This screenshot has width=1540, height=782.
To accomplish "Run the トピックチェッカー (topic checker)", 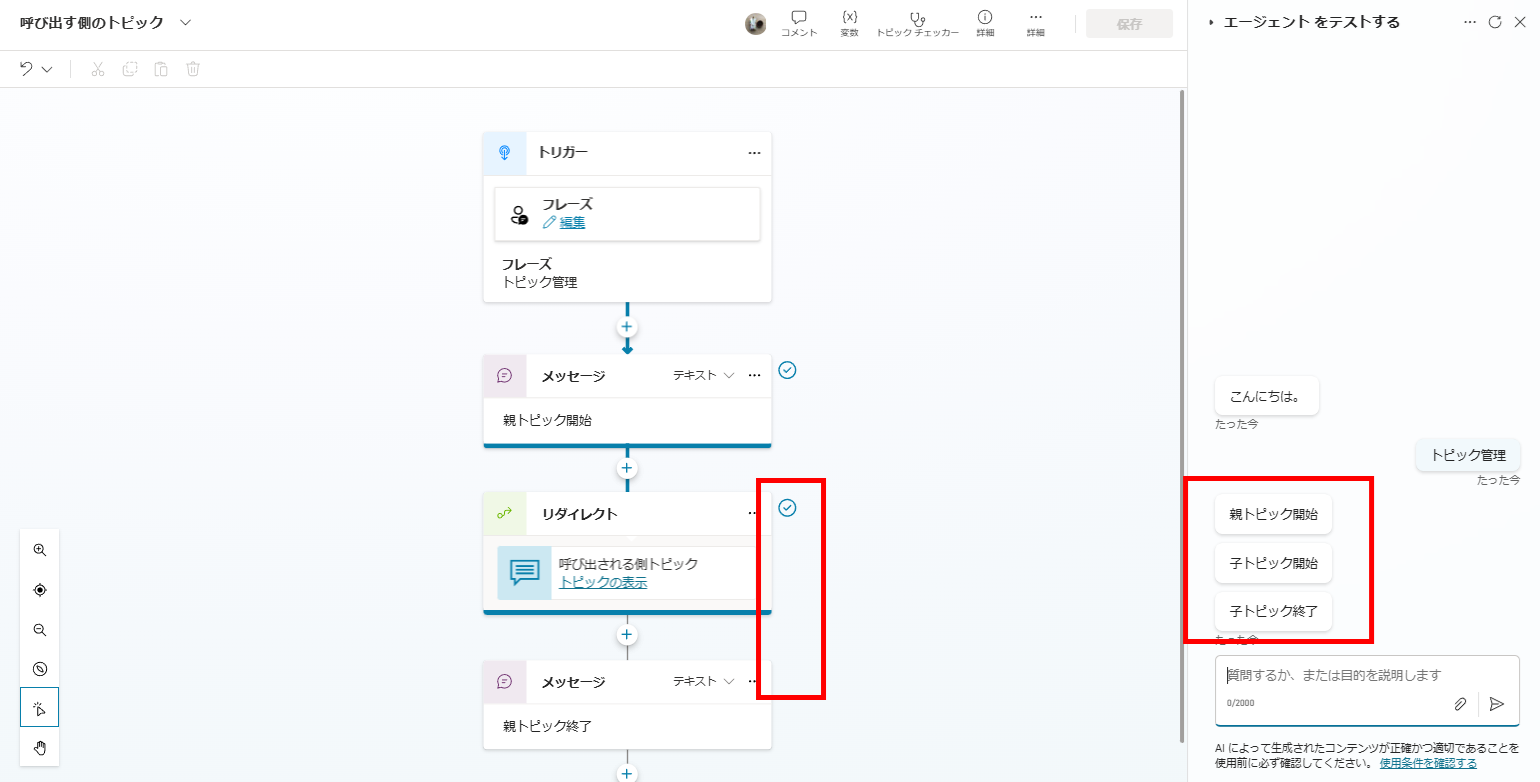I will coord(916,24).
